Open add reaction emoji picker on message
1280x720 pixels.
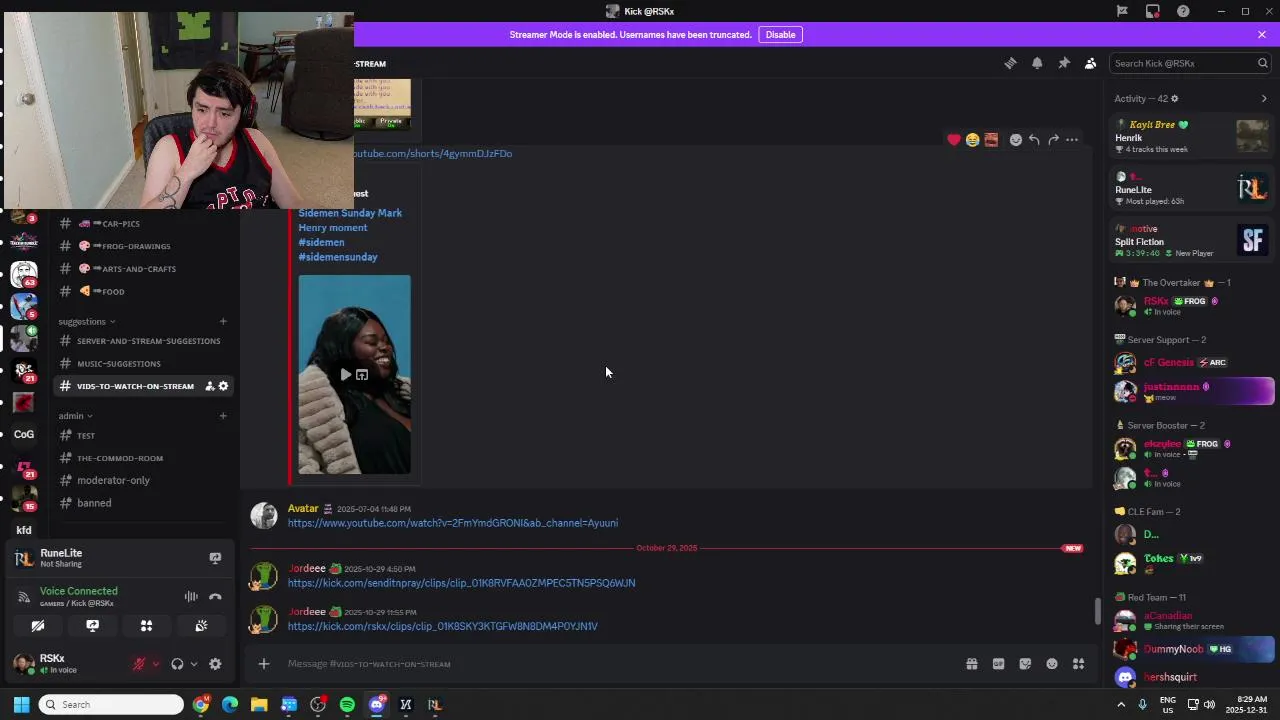pyautogui.click(x=1016, y=140)
